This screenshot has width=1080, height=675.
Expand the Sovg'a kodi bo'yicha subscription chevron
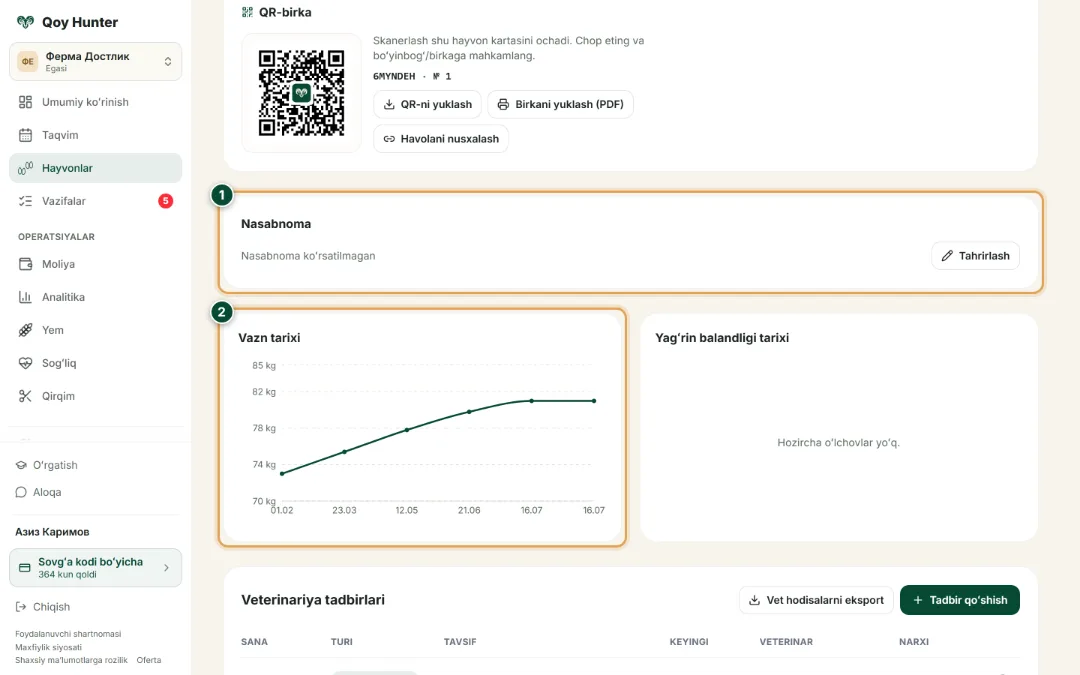166,568
